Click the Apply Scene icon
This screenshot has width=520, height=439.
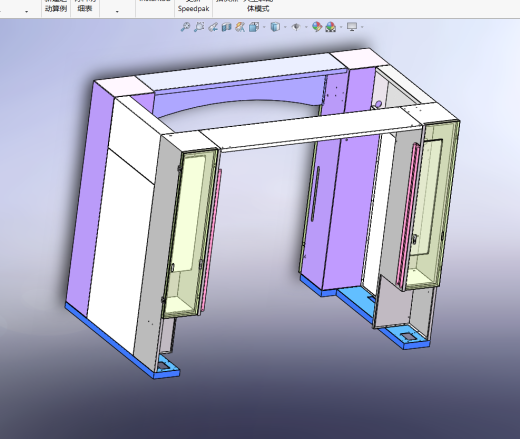(331, 27)
